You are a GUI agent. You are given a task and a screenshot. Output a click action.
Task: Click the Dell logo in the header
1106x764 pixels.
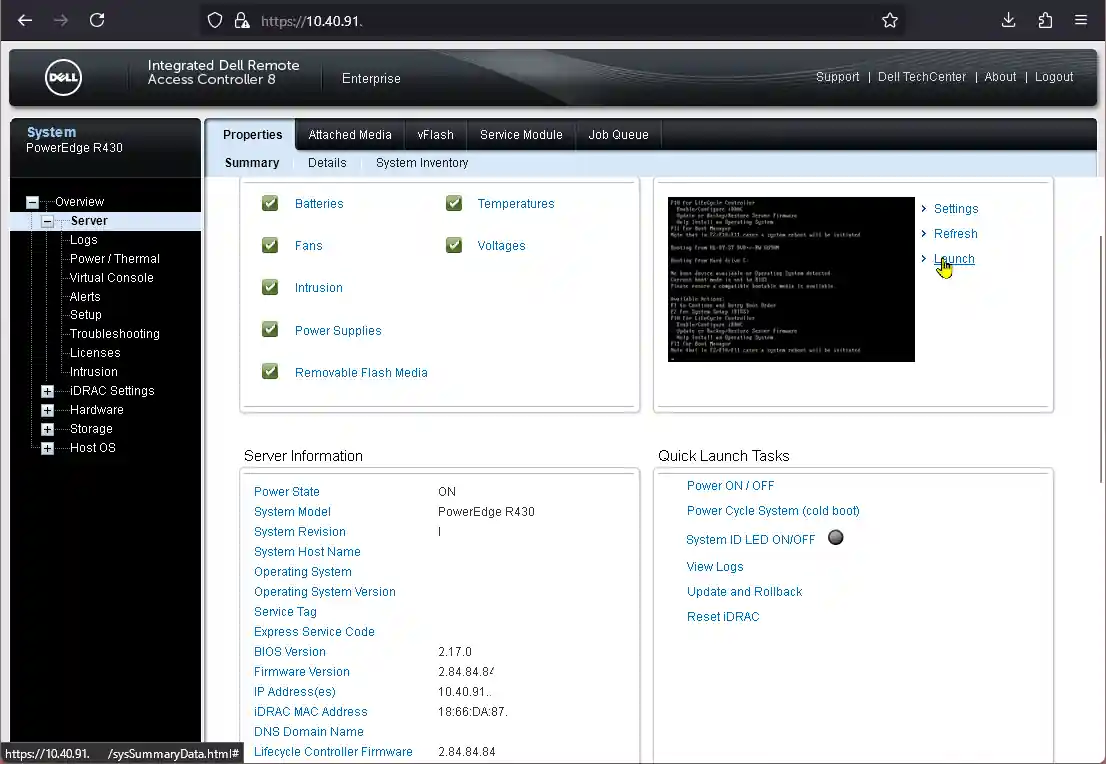(63, 78)
